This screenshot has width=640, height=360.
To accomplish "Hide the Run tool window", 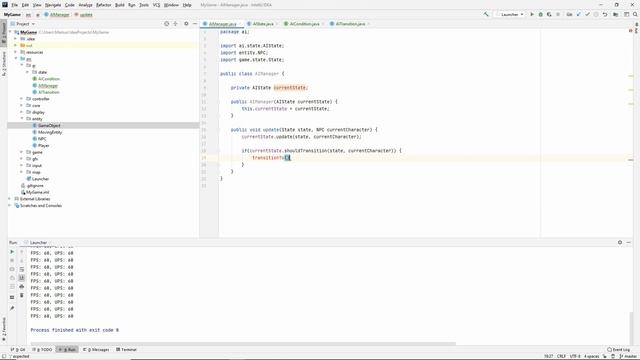I will (x=629, y=242).
